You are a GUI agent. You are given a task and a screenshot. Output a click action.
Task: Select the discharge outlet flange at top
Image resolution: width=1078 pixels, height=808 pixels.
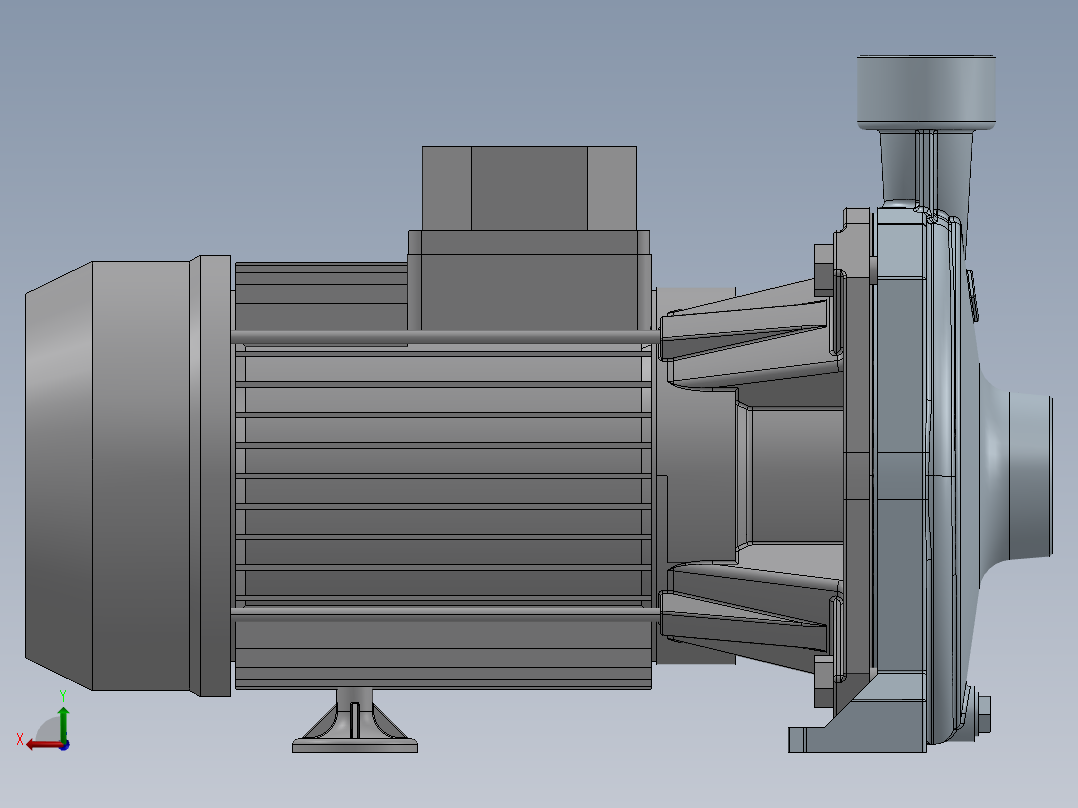[x=926, y=92]
